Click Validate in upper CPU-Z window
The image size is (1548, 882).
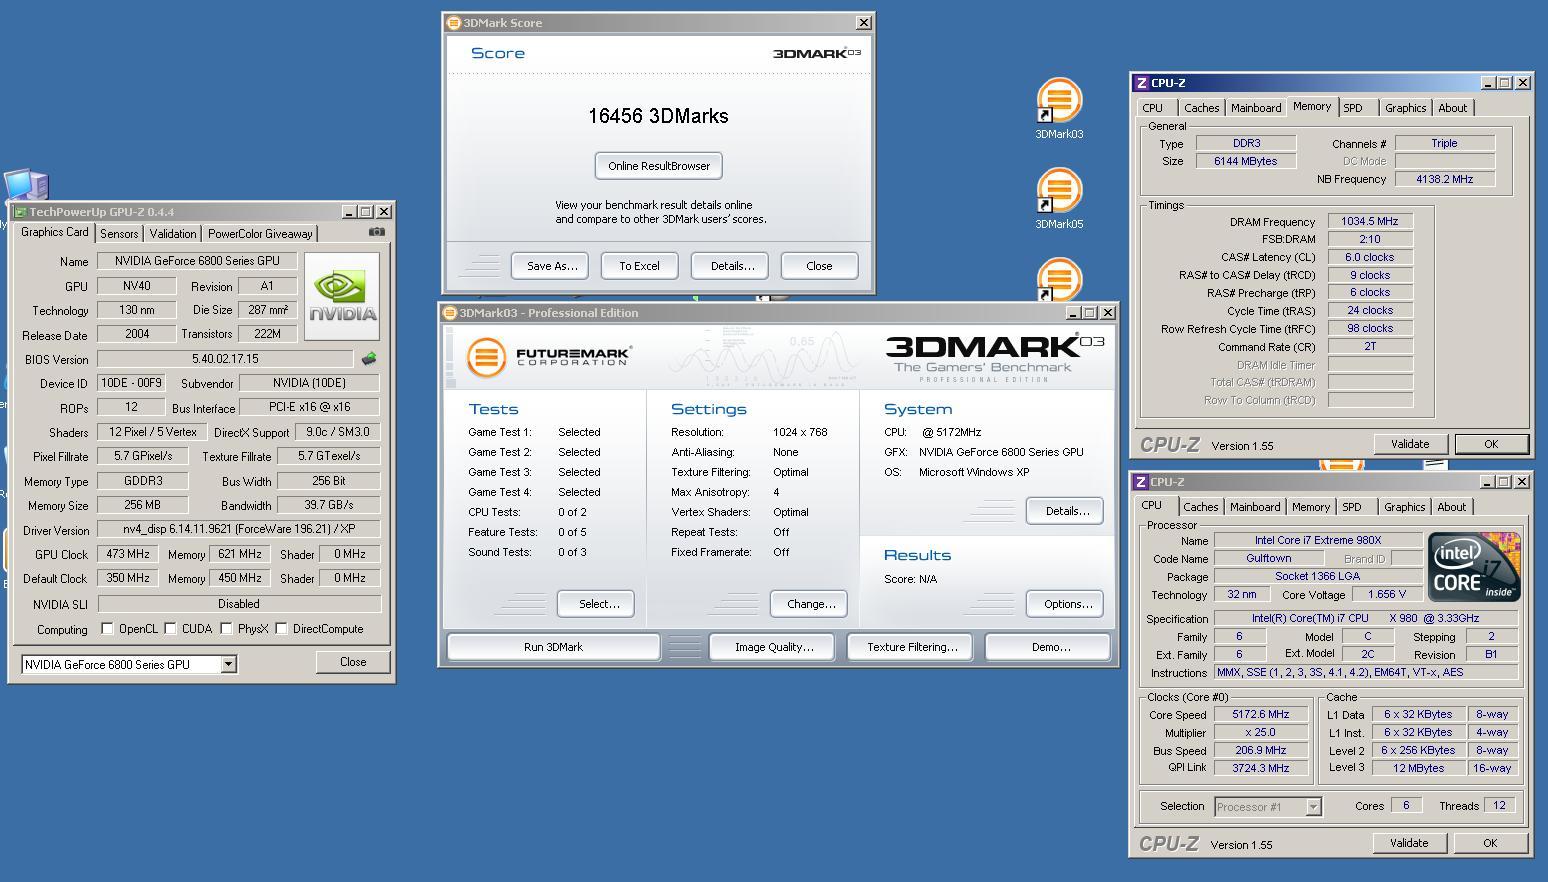pyautogui.click(x=1410, y=444)
